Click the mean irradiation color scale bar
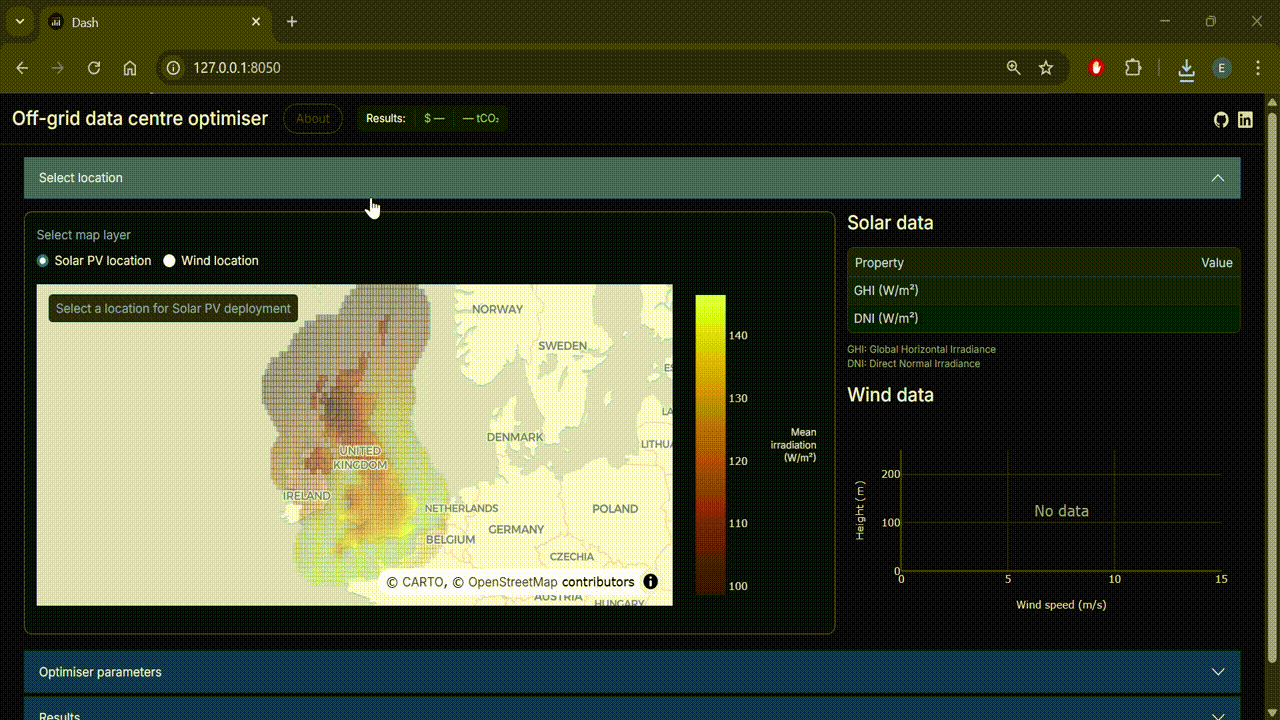The height and width of the screenshot is (720, 1280). point(710,445)
